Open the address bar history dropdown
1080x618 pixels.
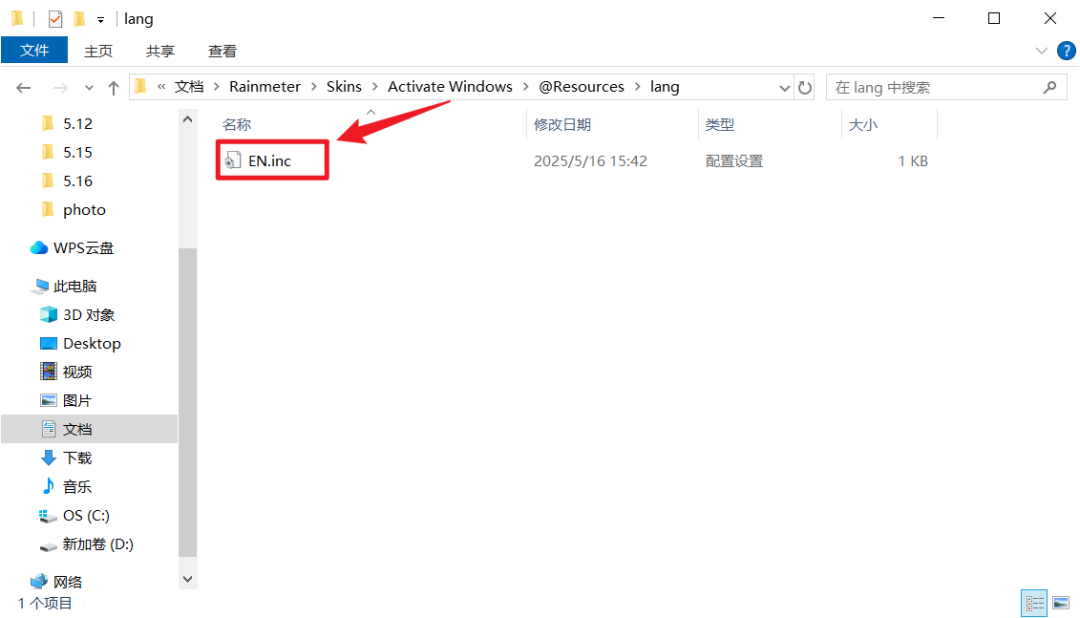(784, 87)
